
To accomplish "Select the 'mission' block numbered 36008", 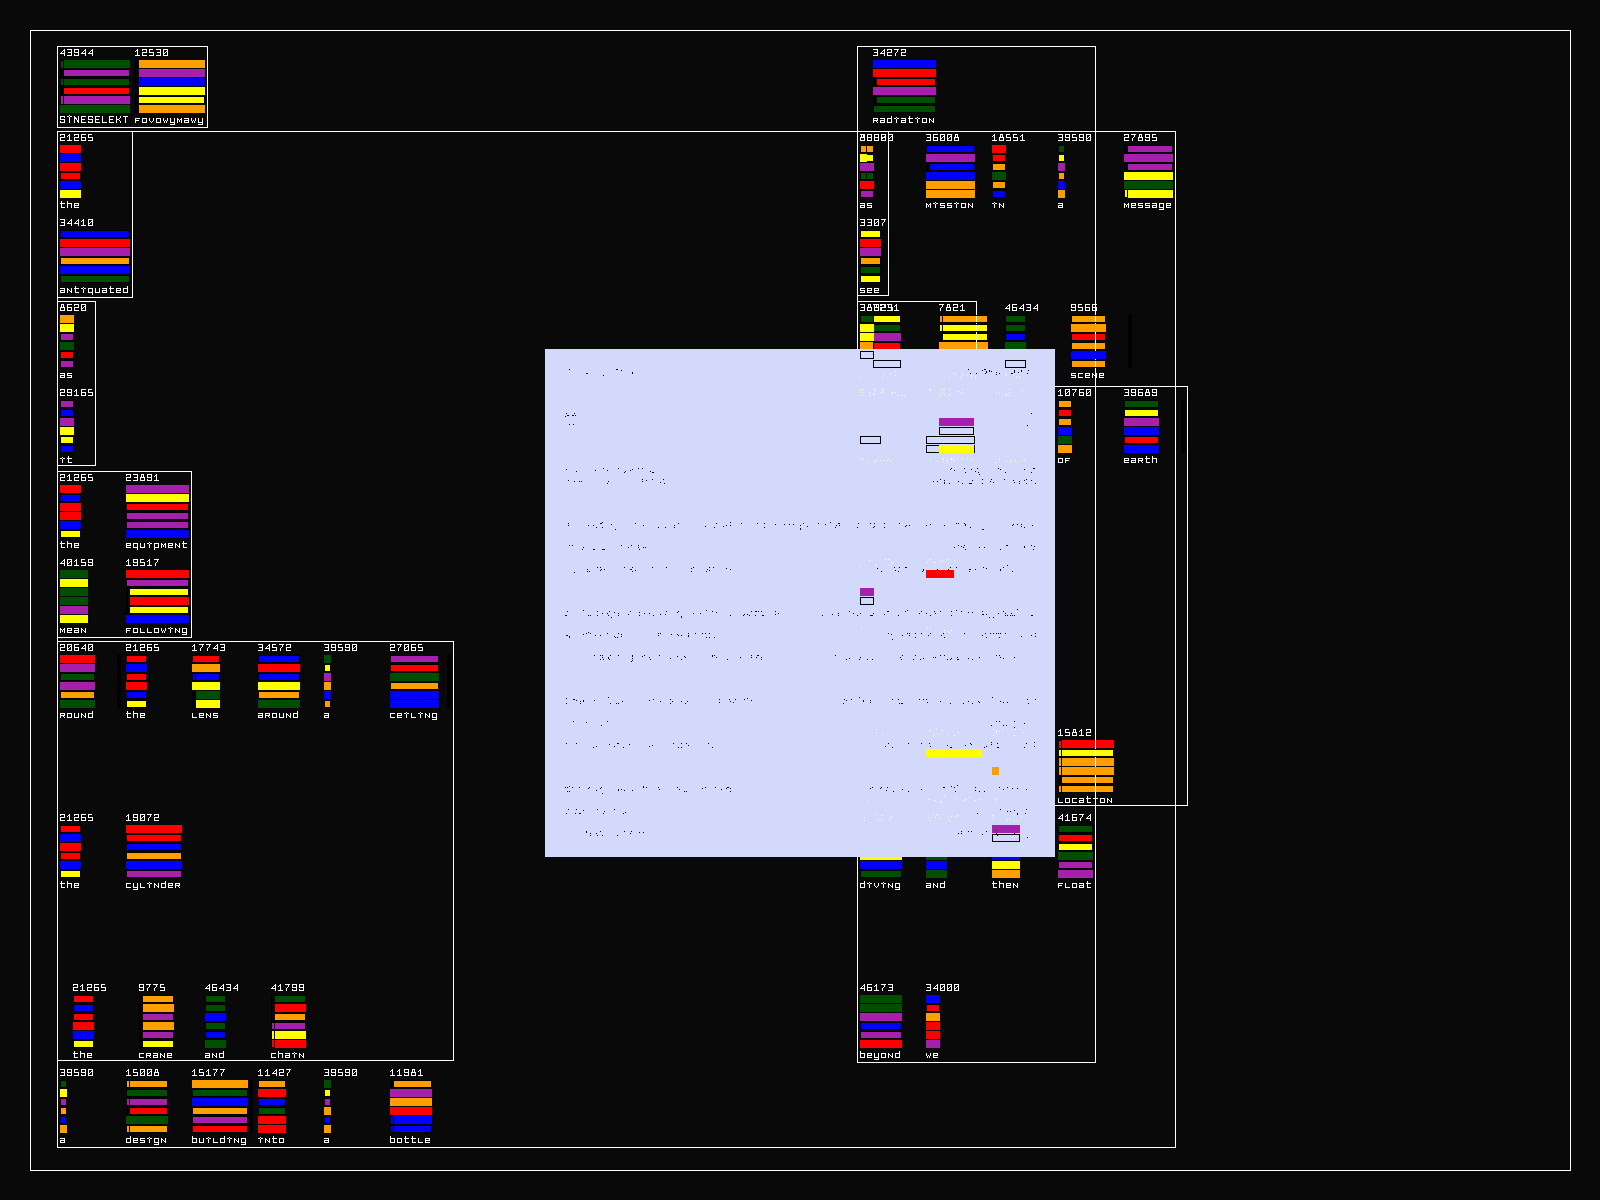I will 950,171.
